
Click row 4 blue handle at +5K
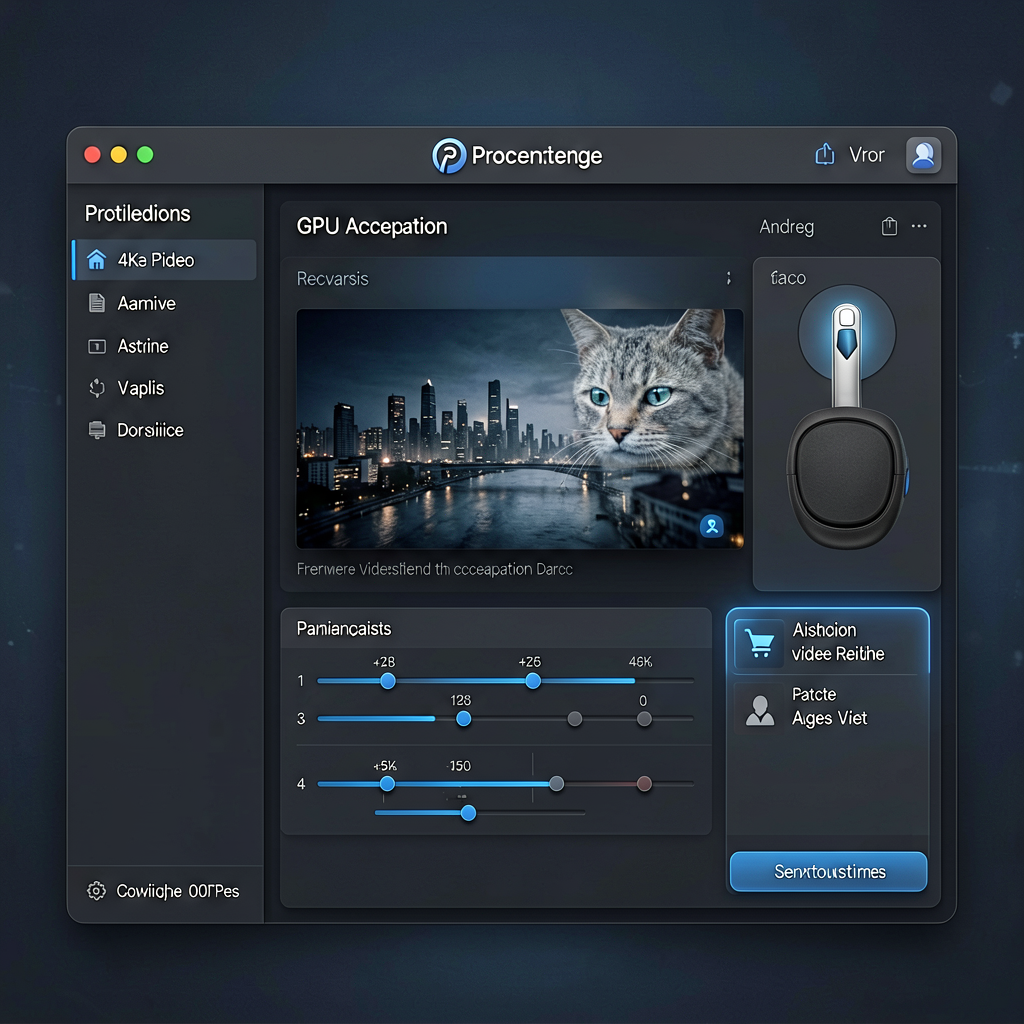coord(387,784)
